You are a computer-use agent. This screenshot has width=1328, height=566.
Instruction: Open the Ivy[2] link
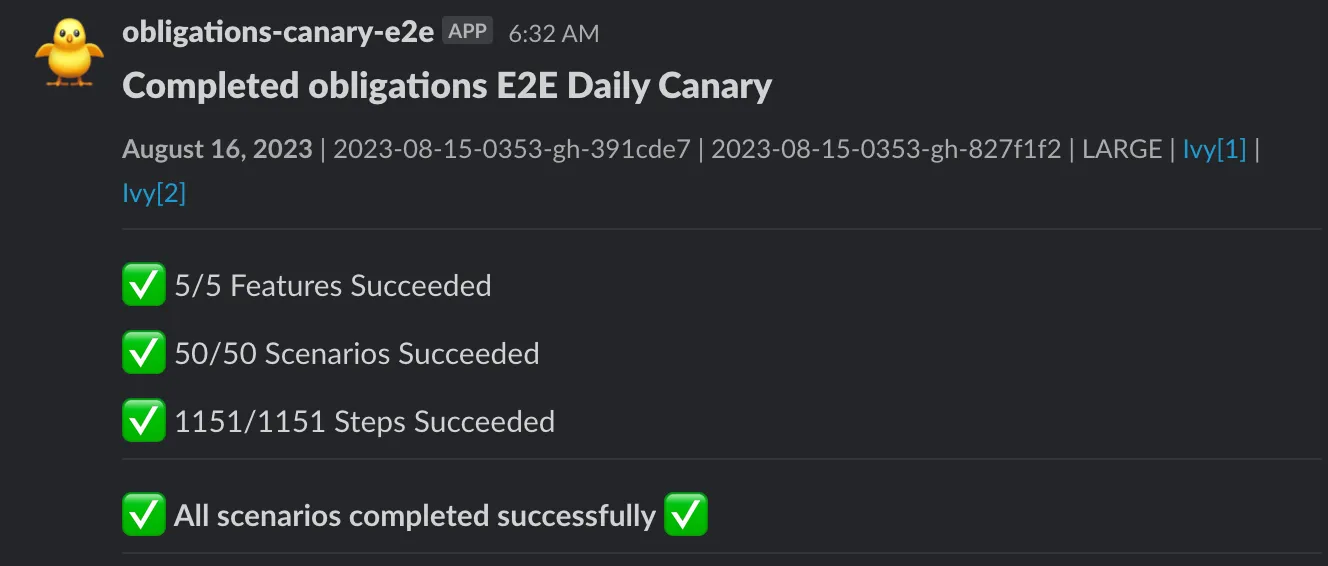tap(154, 193)
